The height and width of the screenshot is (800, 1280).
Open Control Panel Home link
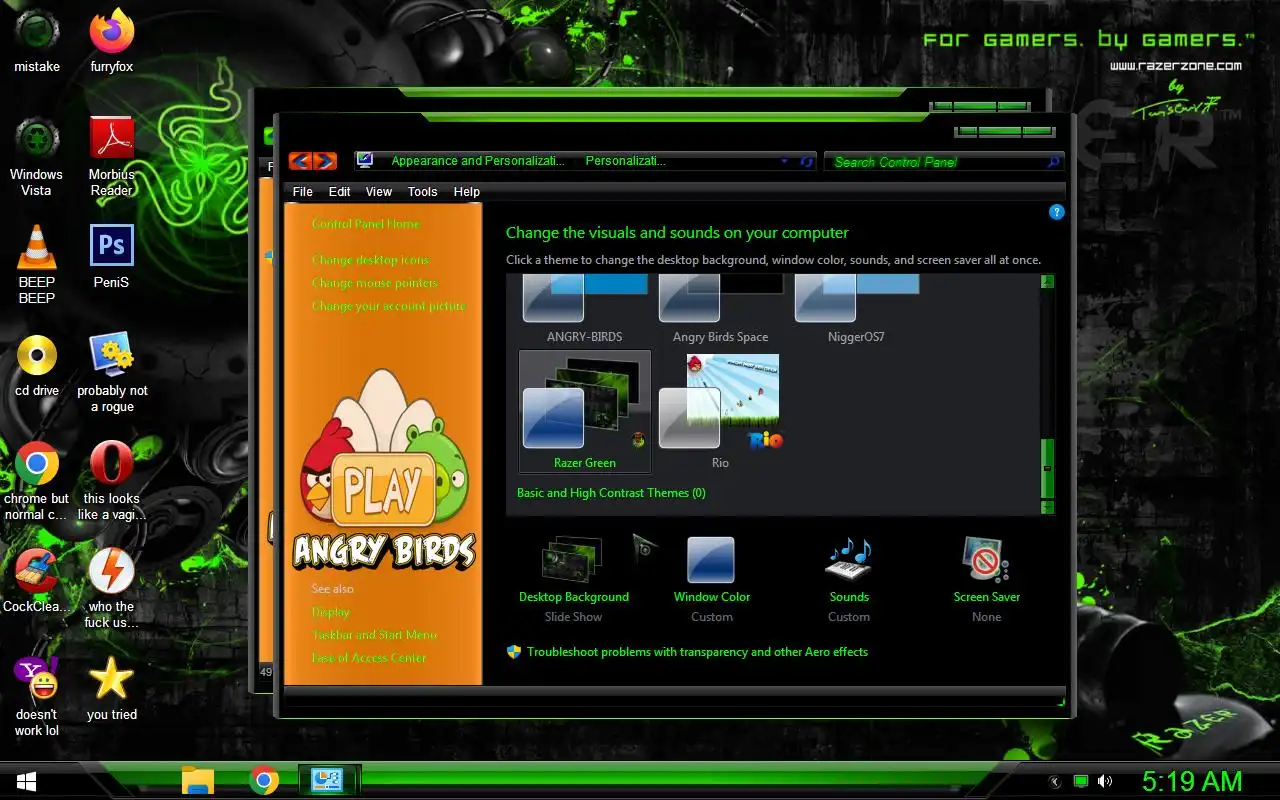[366, 224]
